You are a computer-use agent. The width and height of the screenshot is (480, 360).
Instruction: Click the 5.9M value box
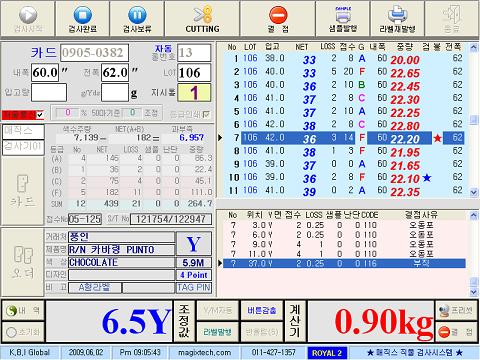click(194, 263)
